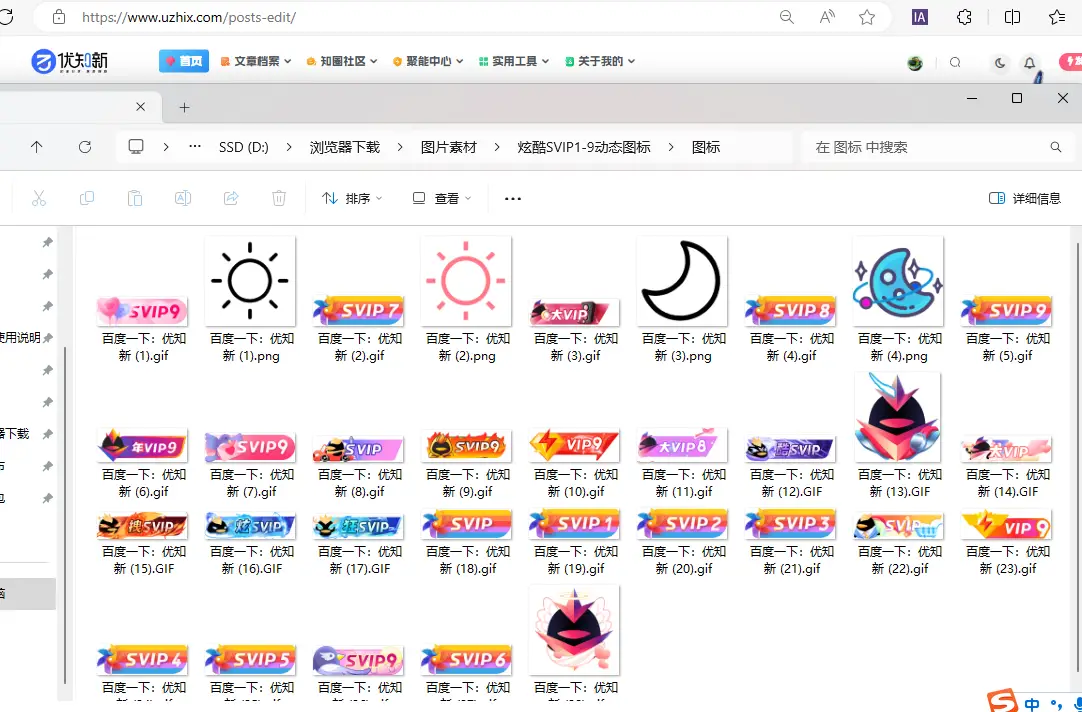This screenshot has height=712, width=1082.
Task: Close the current Explorer tab
Action: click(140, 106)
